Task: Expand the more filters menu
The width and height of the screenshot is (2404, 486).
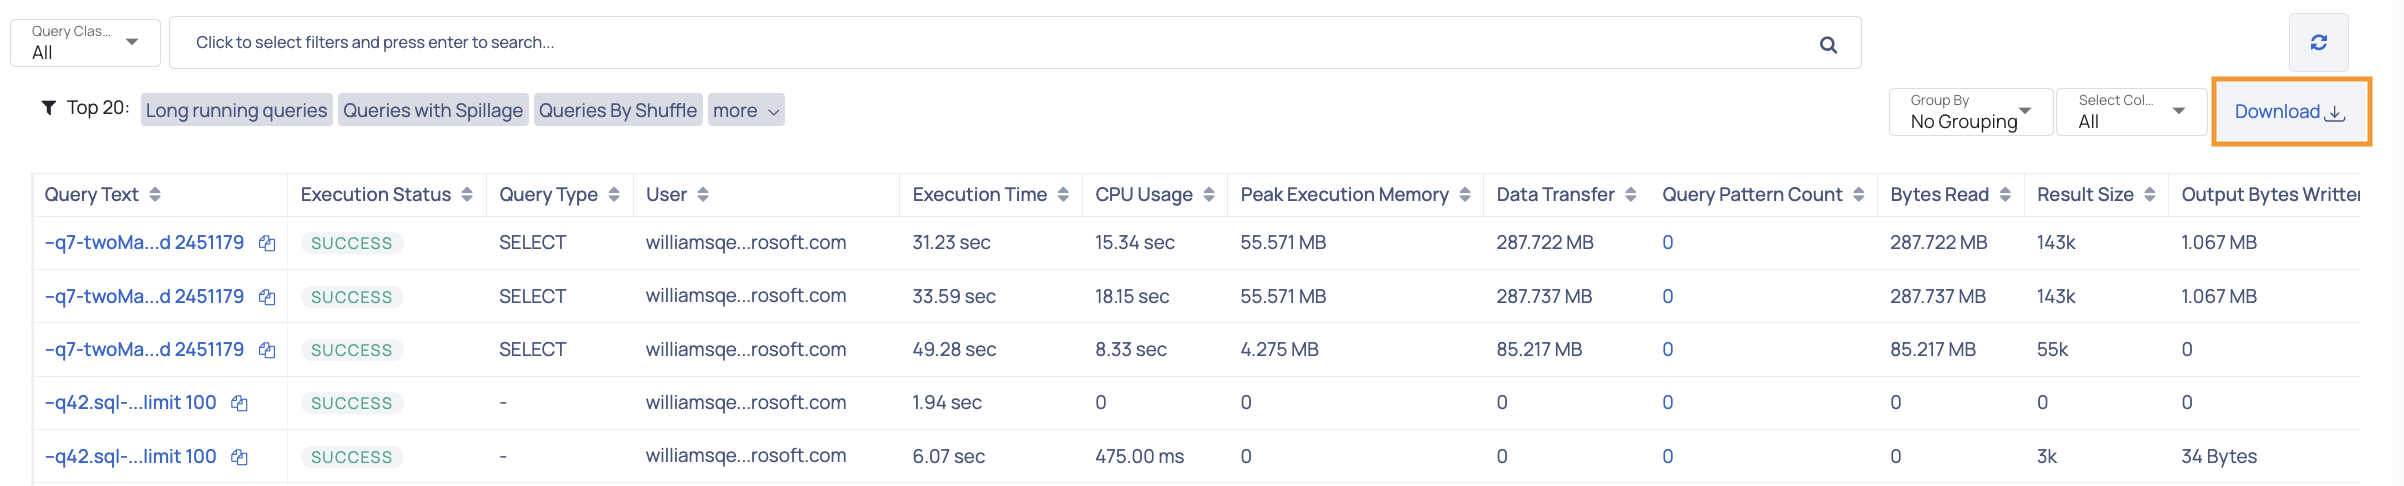Action: 746,110
